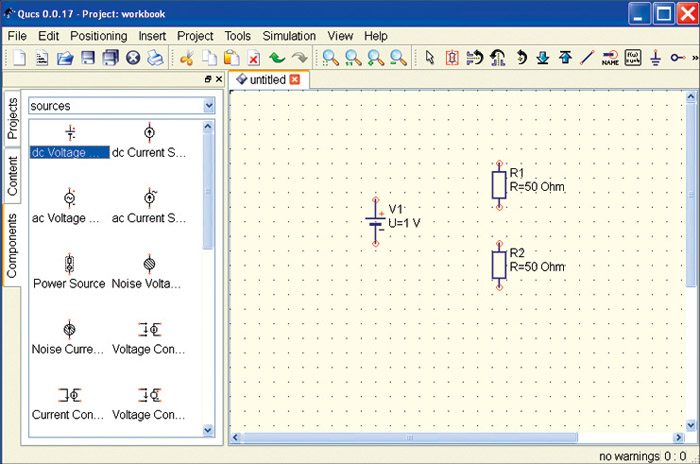Click the Save document icon

point(88,58)
